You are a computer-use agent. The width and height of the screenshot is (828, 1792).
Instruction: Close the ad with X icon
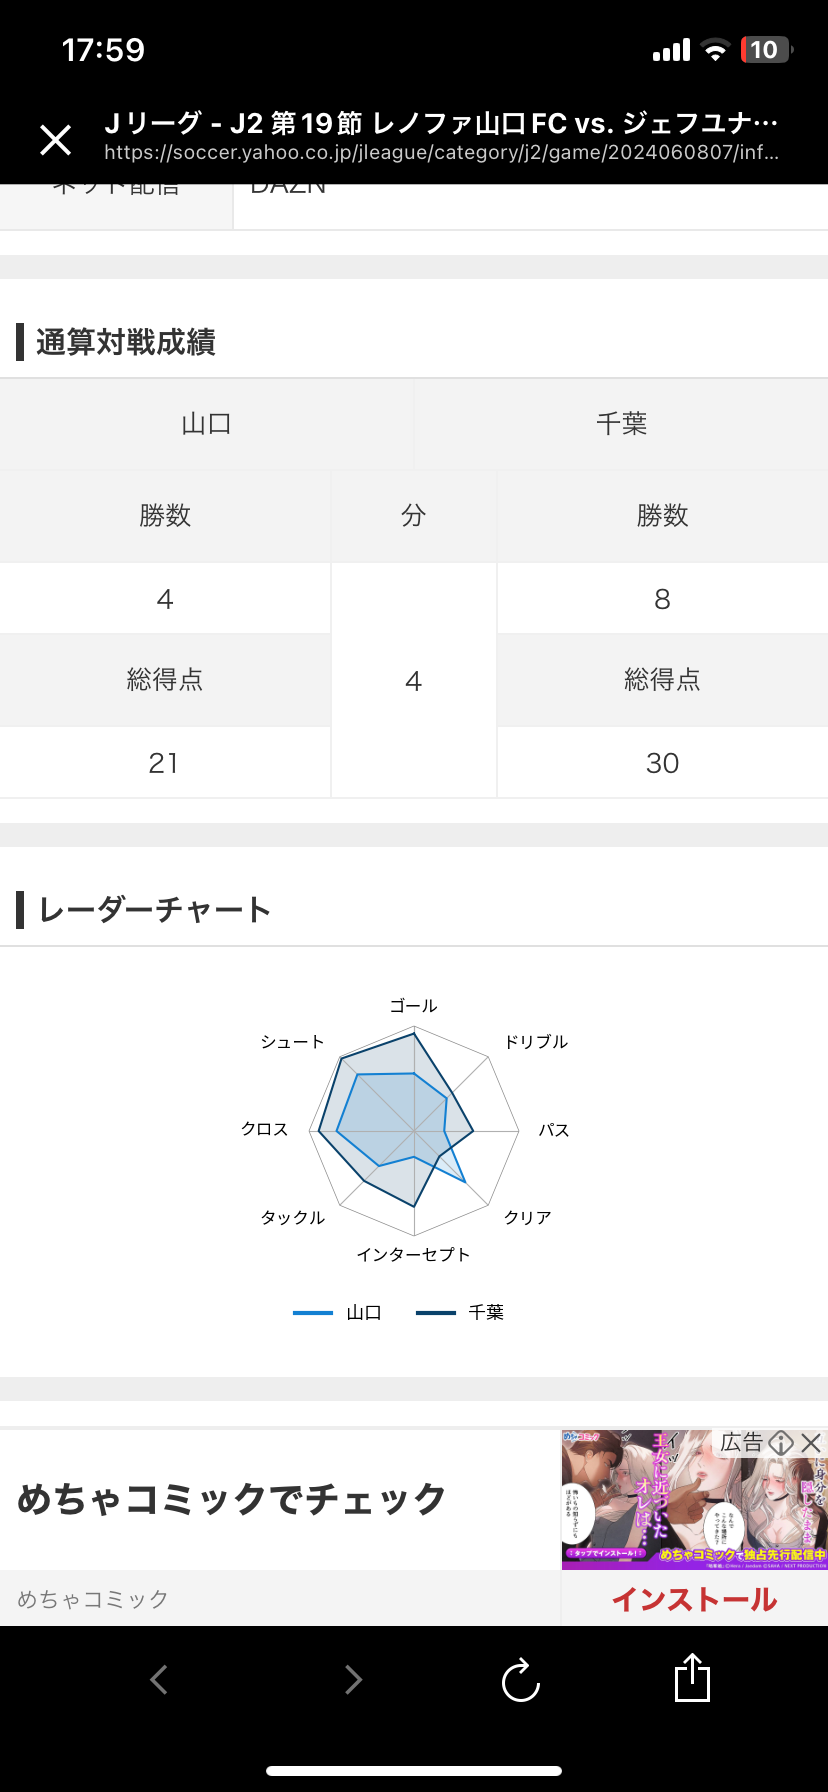(x=811, y=1442)
